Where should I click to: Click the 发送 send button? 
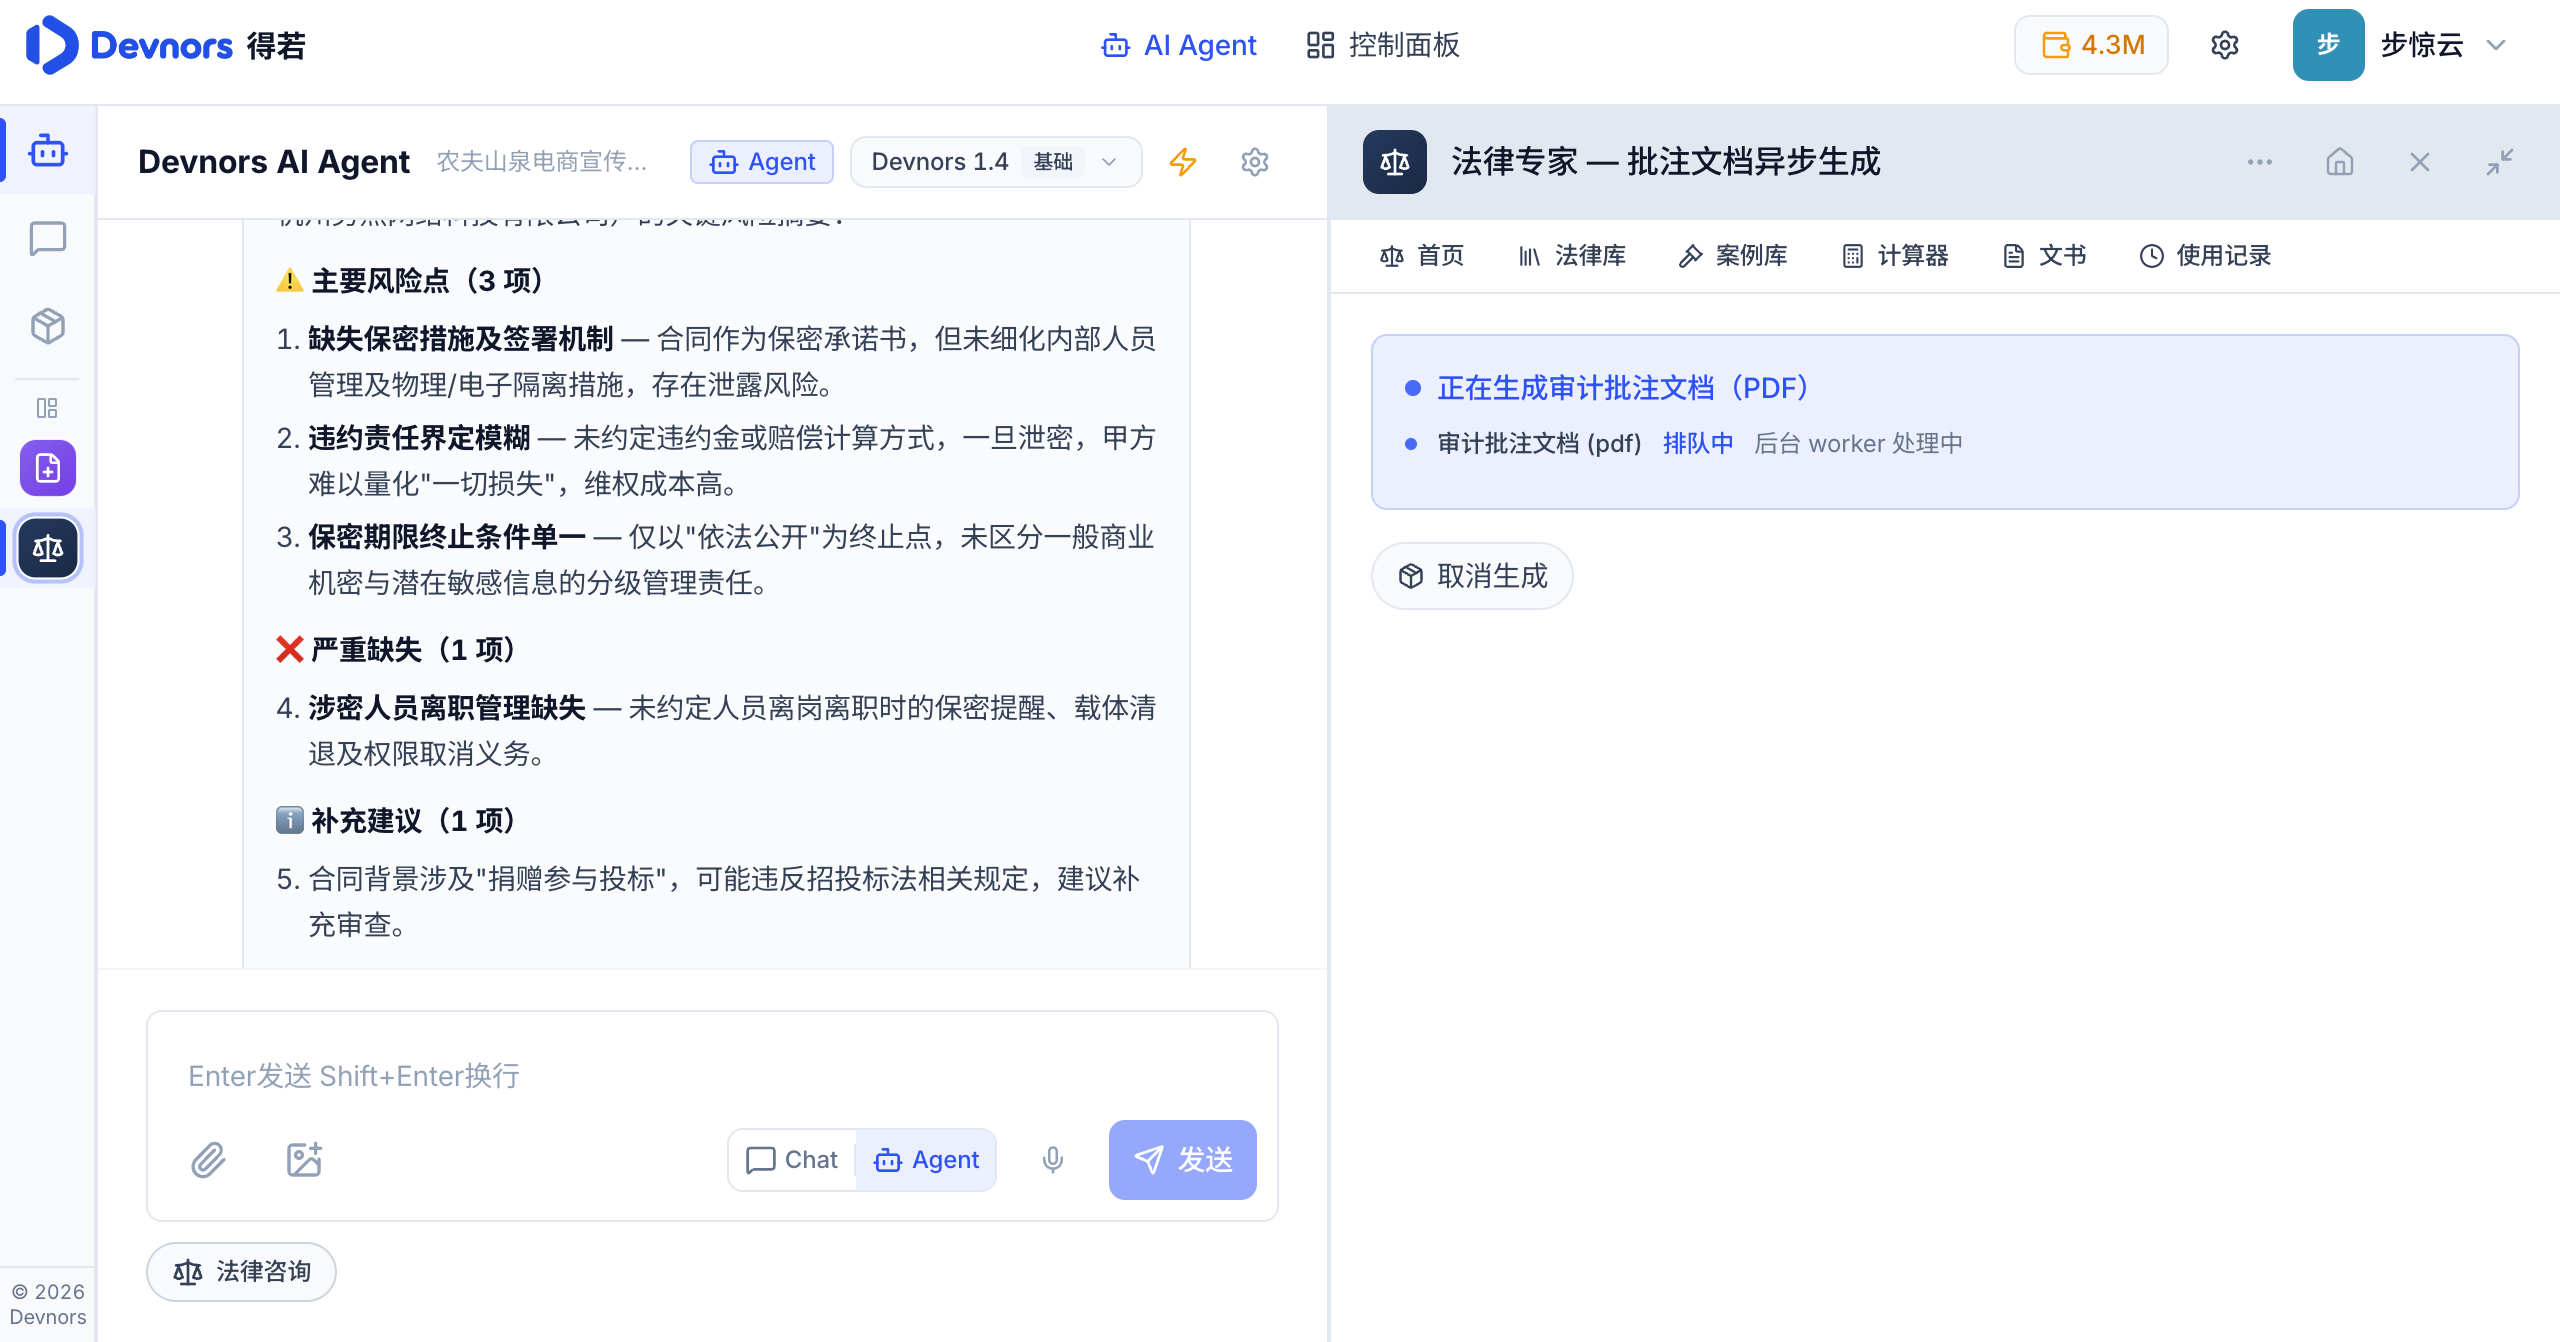point(1182,1160)
